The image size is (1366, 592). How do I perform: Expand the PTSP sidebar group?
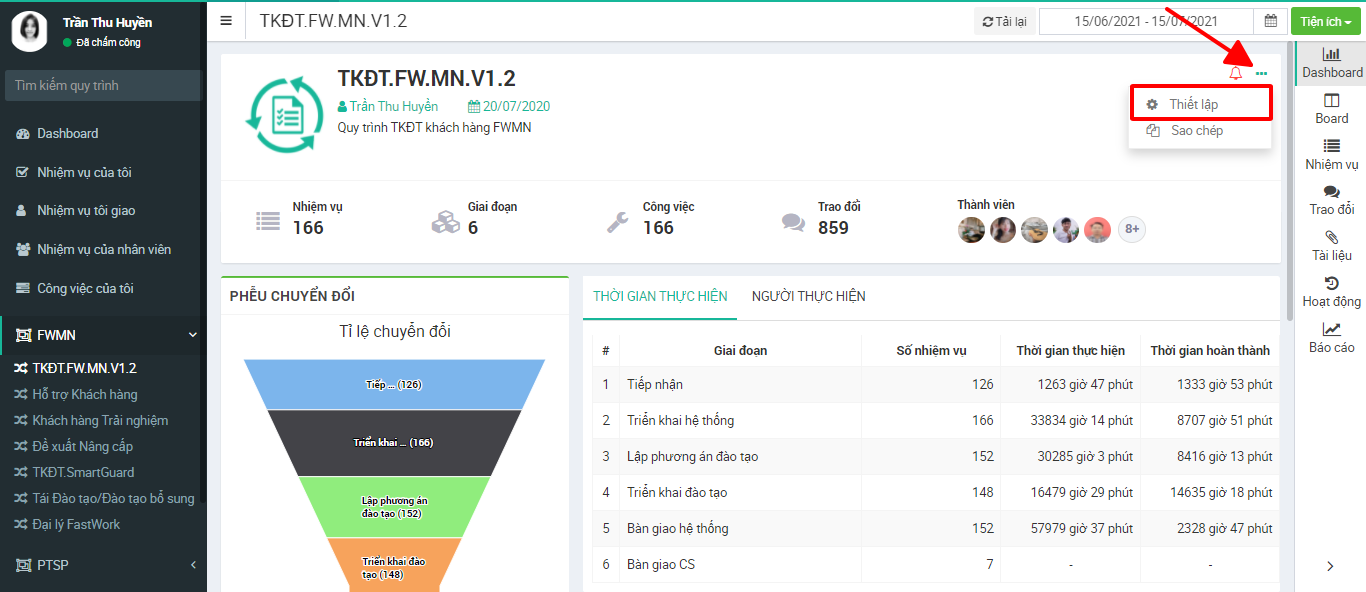(193, 565)
